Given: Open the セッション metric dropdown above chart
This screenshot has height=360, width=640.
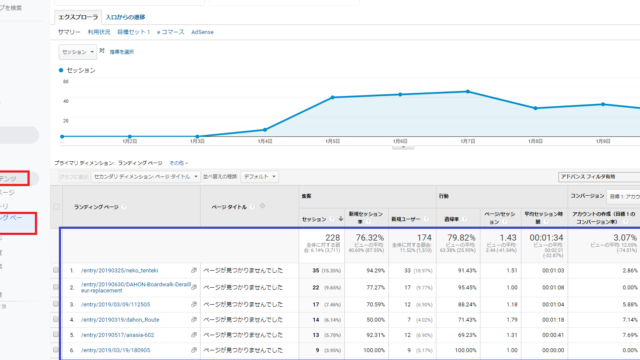Looking at the screenshot, I should pos(78,52).
